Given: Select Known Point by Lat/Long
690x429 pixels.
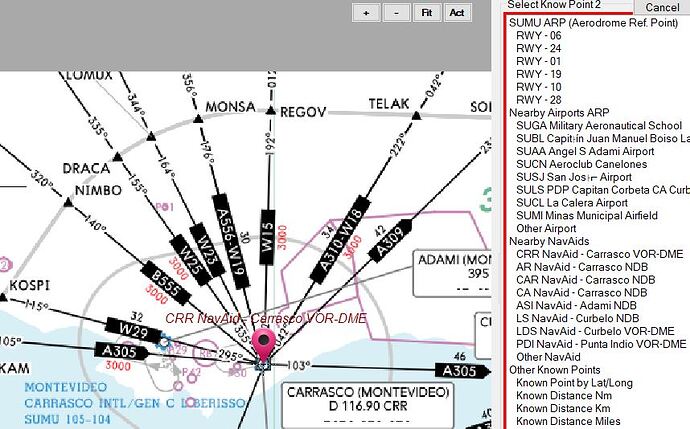Looking at the screenshot, I should tap(574, 383).
